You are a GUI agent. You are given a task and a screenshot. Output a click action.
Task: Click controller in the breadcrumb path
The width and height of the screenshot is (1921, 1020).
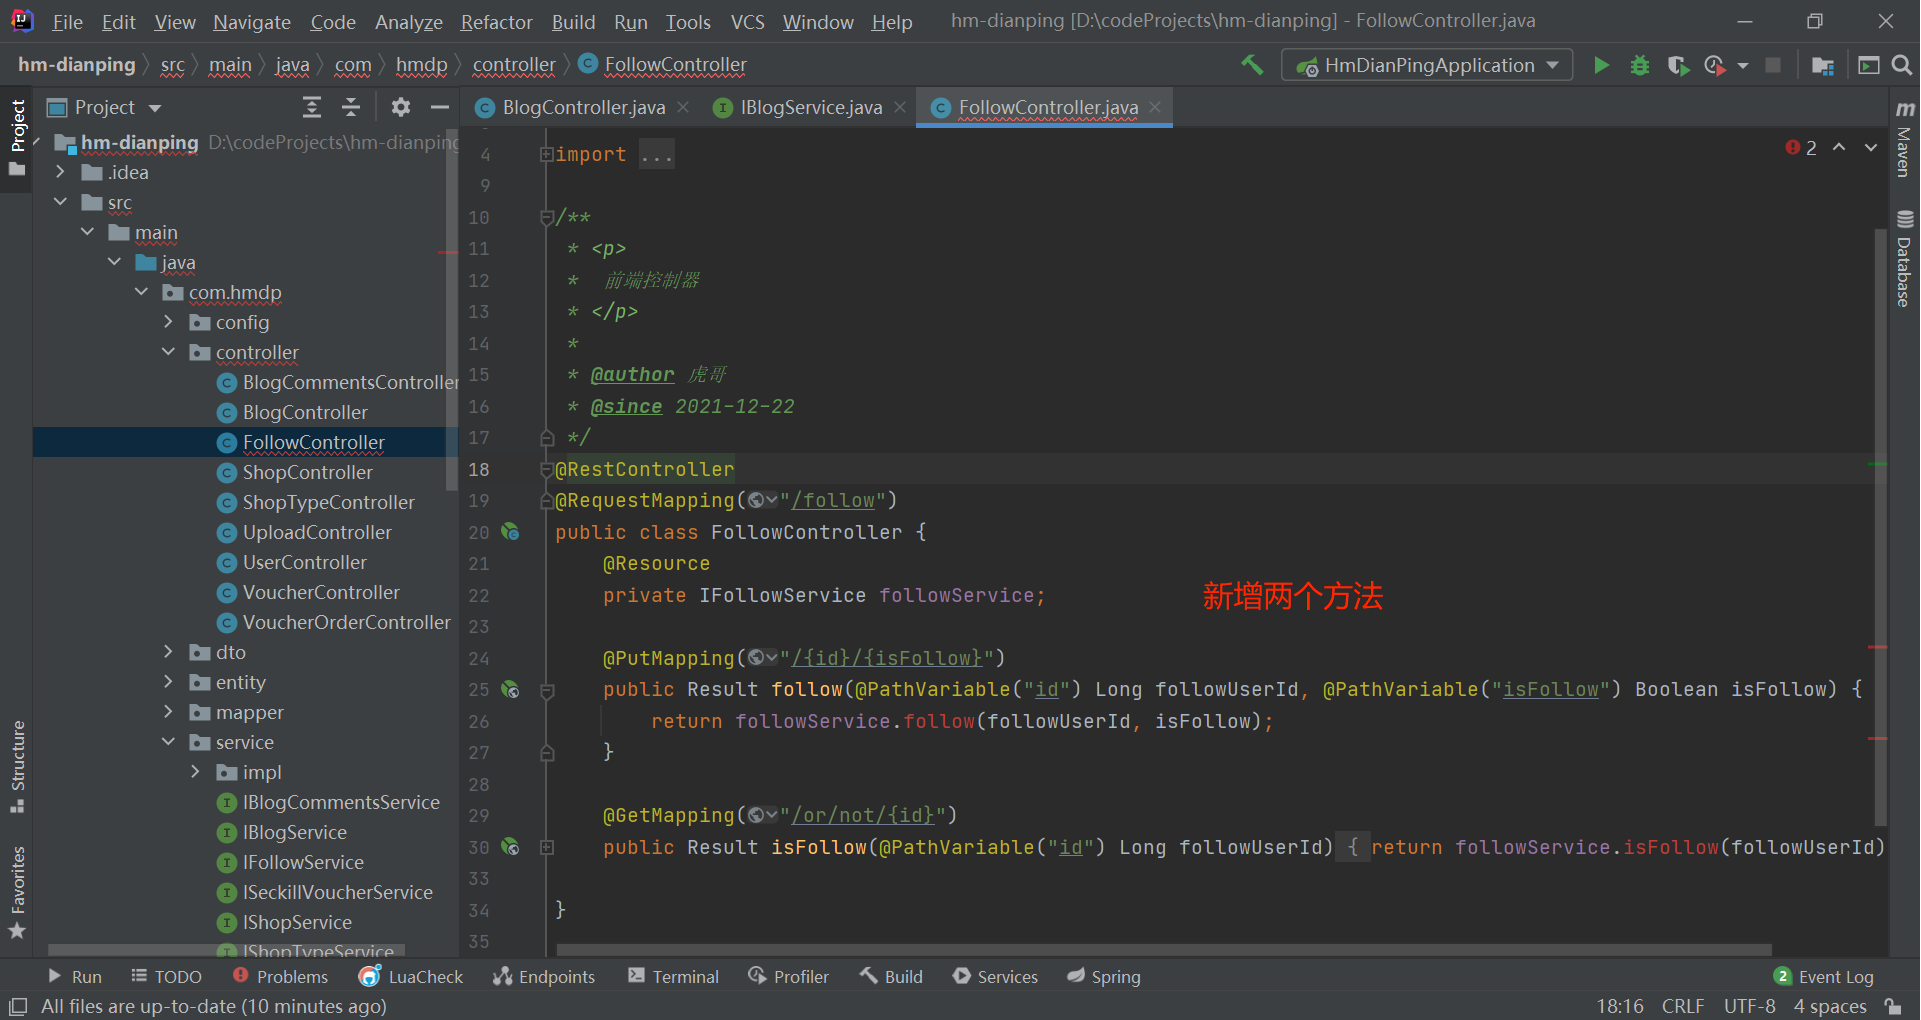click(x=514, y=65)
